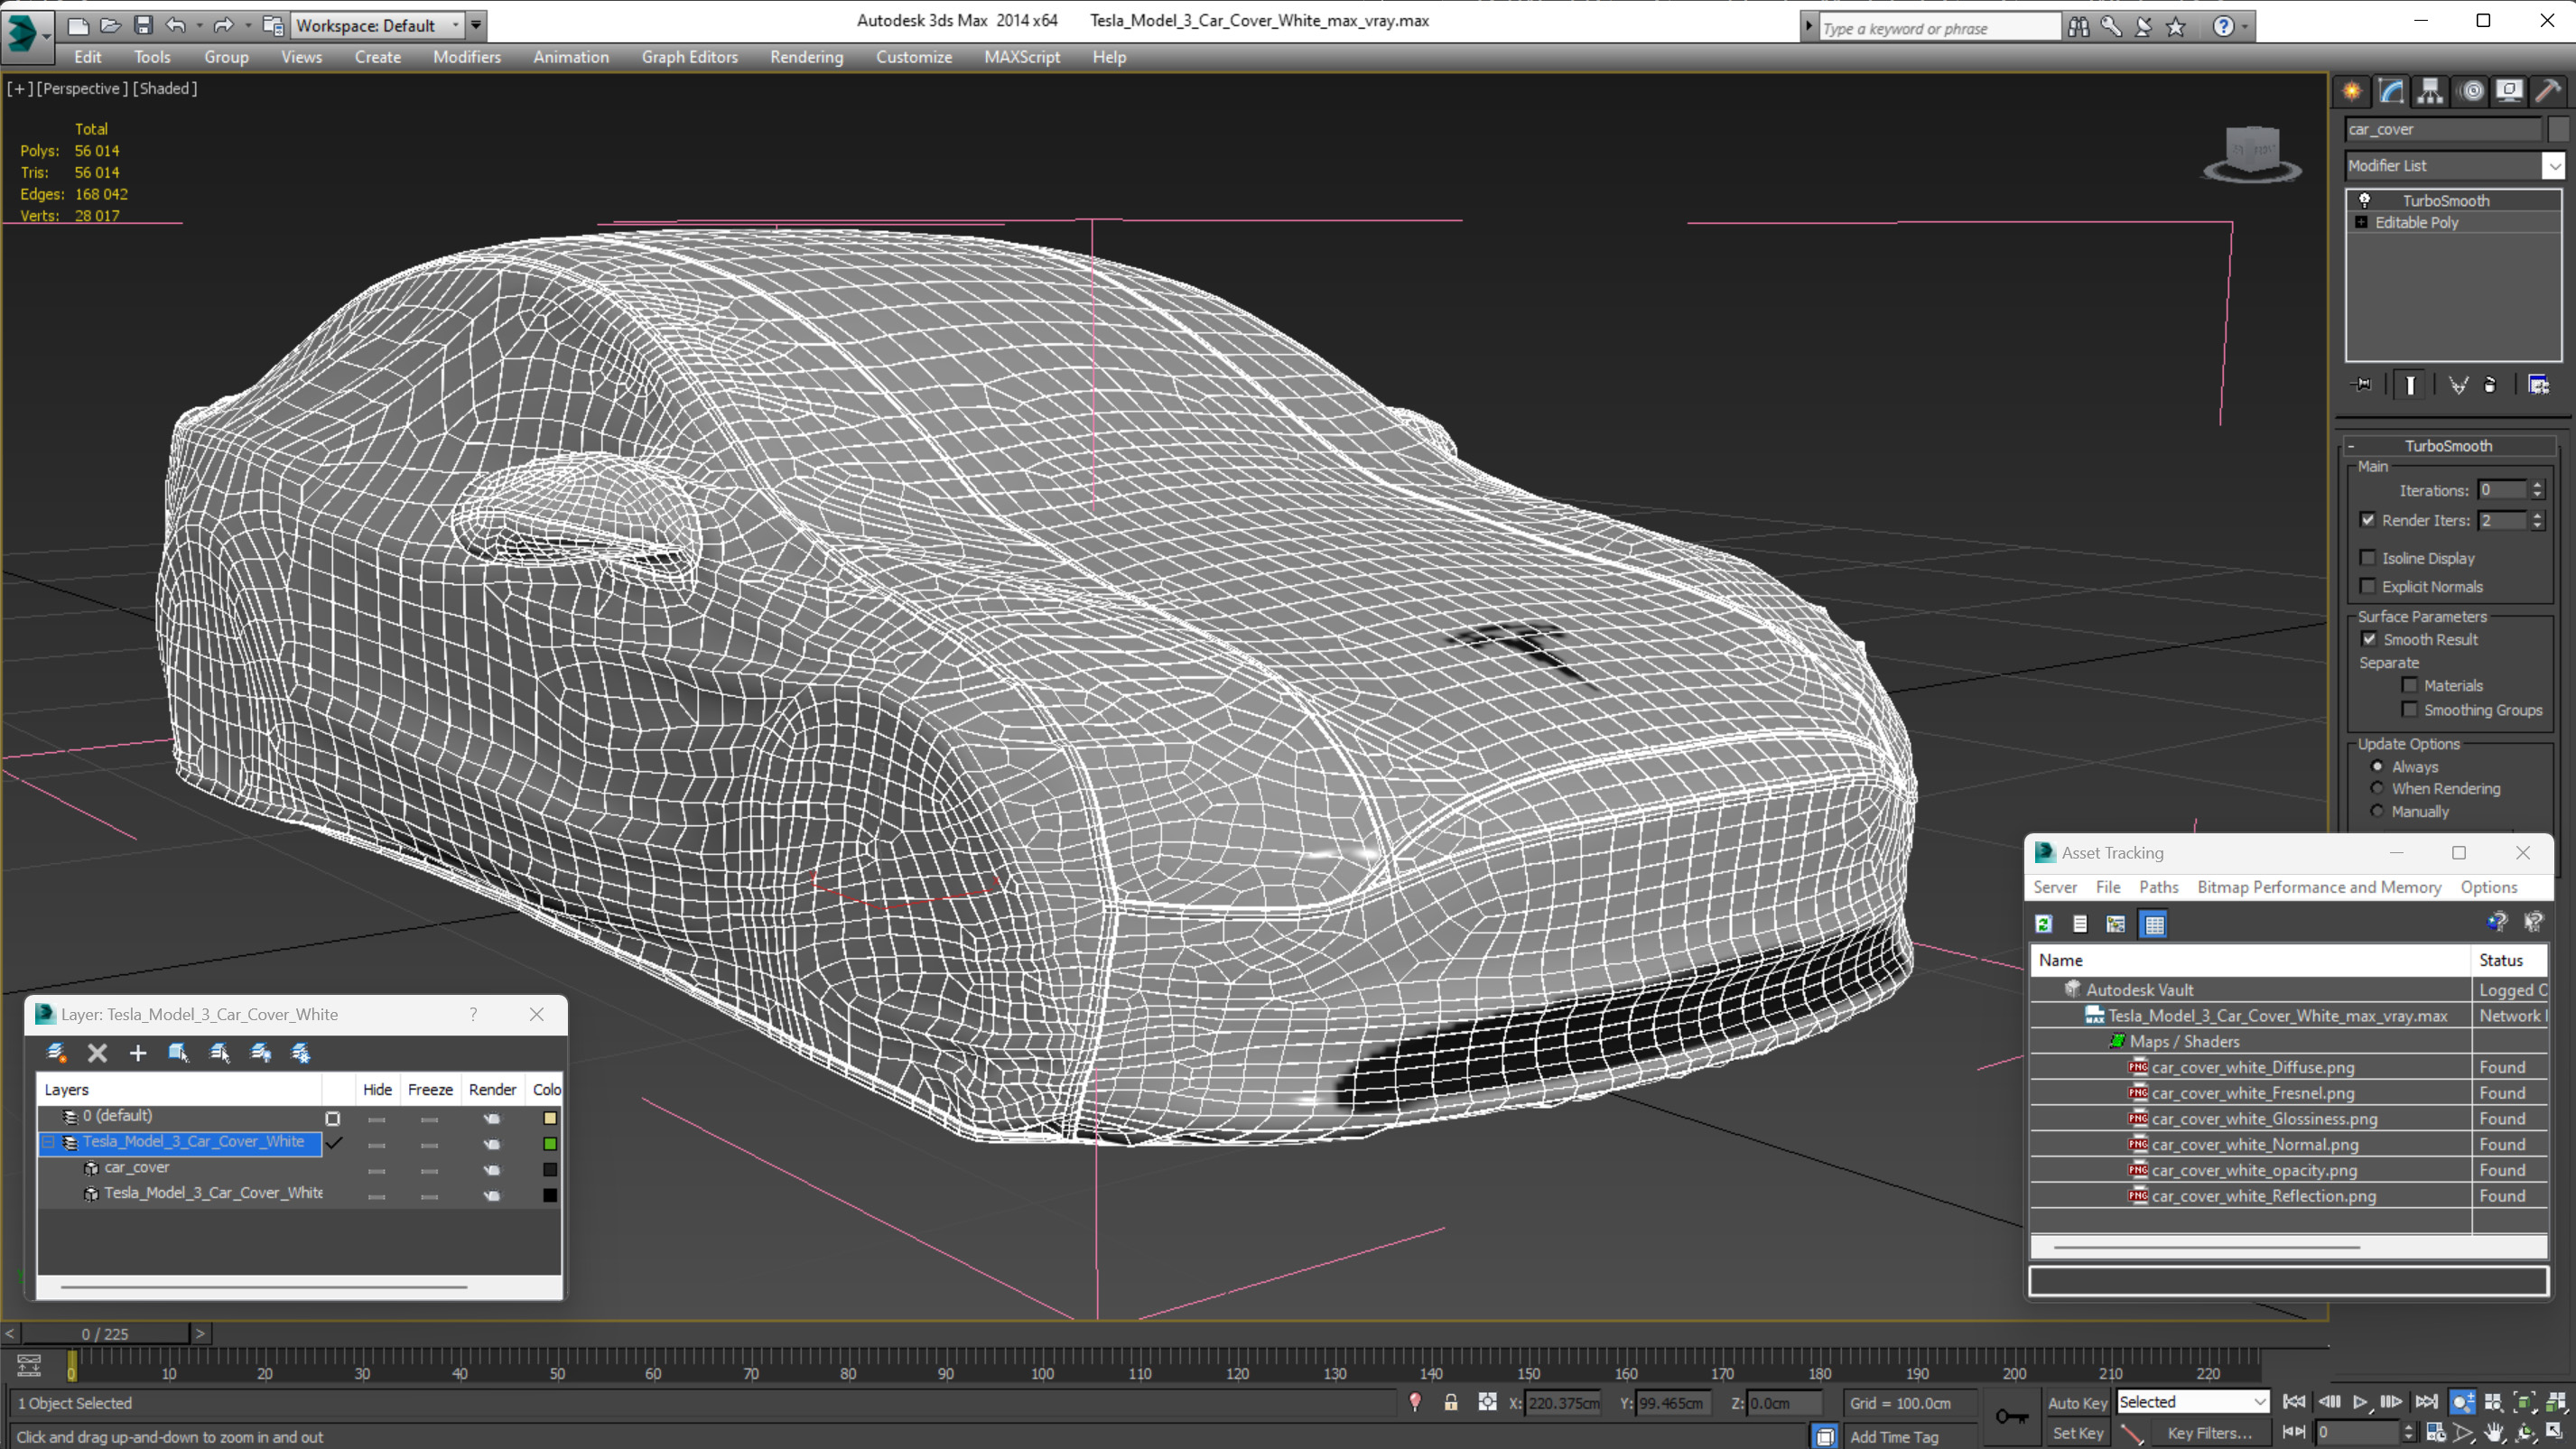Open the Modifier List dropdown
Viewport: 2576px width, 1449px height.
click(x=2454, y=166)
